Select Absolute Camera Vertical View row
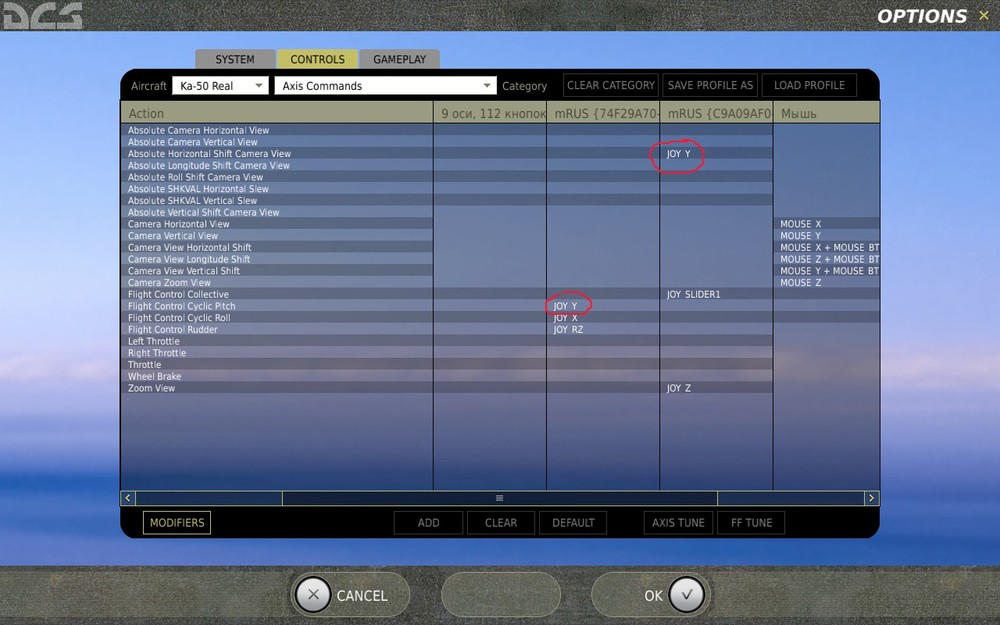Image resolution: width=1000 pixels, height=625 pixels. [x=277, y=142]
